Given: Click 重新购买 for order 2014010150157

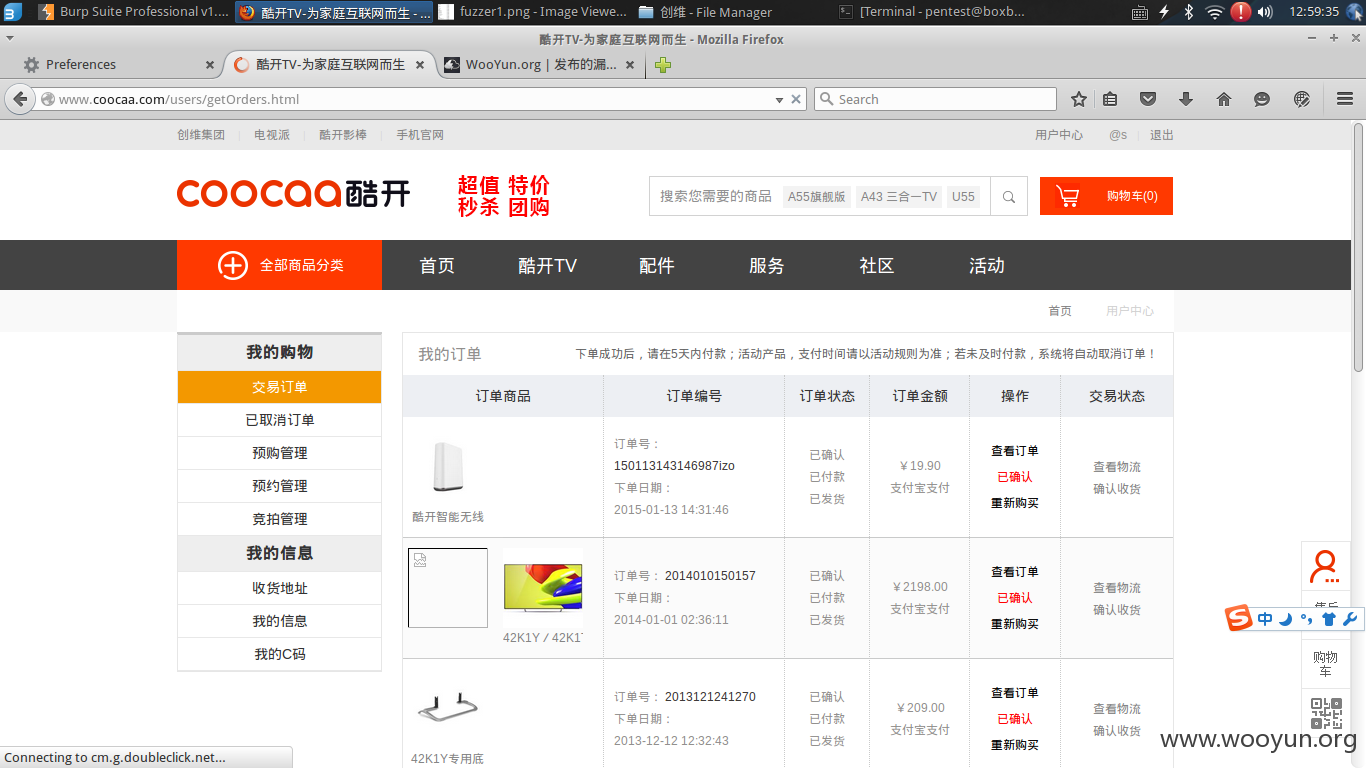Looking at the screenshot, I should coord(1015,624).
